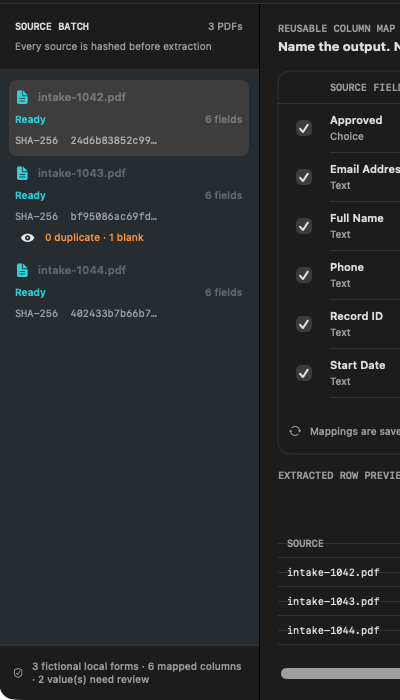Click the intake-1044.pdf document icon

pyautogui.click(x=22, y=270)
